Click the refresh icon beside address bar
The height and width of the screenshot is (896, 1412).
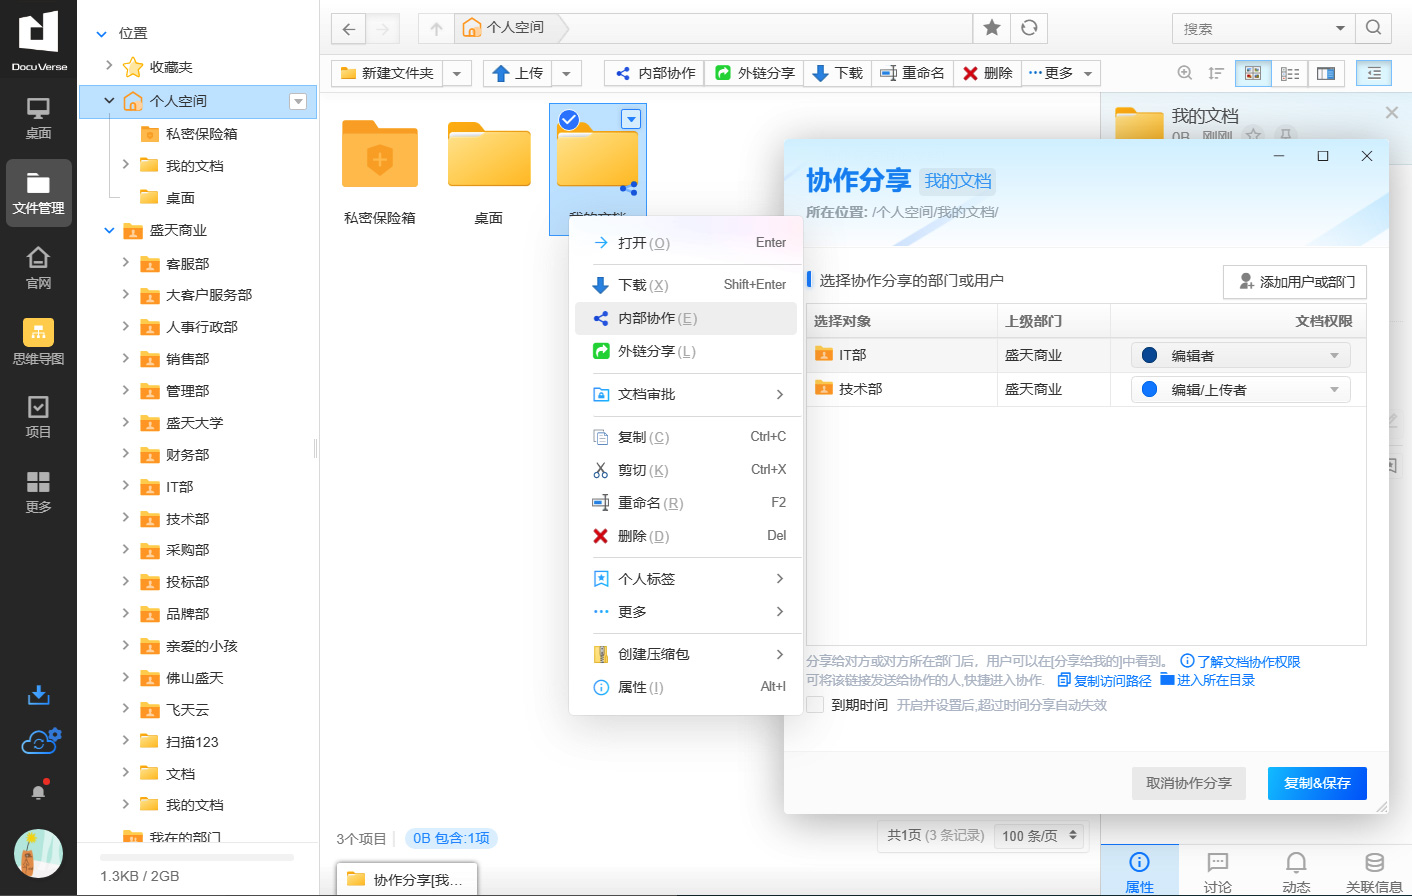pyautogui.click(x=1029, y=28)
